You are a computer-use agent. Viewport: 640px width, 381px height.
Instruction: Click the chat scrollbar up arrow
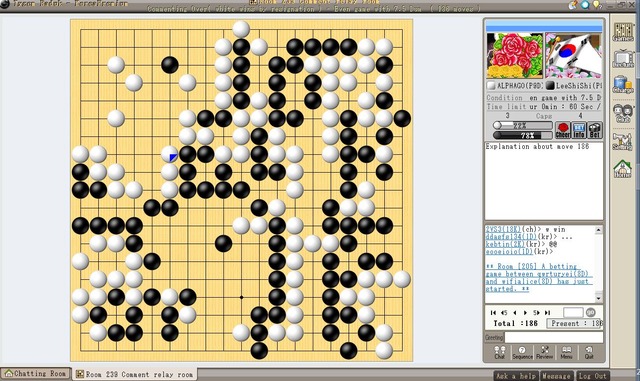(598, 230)
